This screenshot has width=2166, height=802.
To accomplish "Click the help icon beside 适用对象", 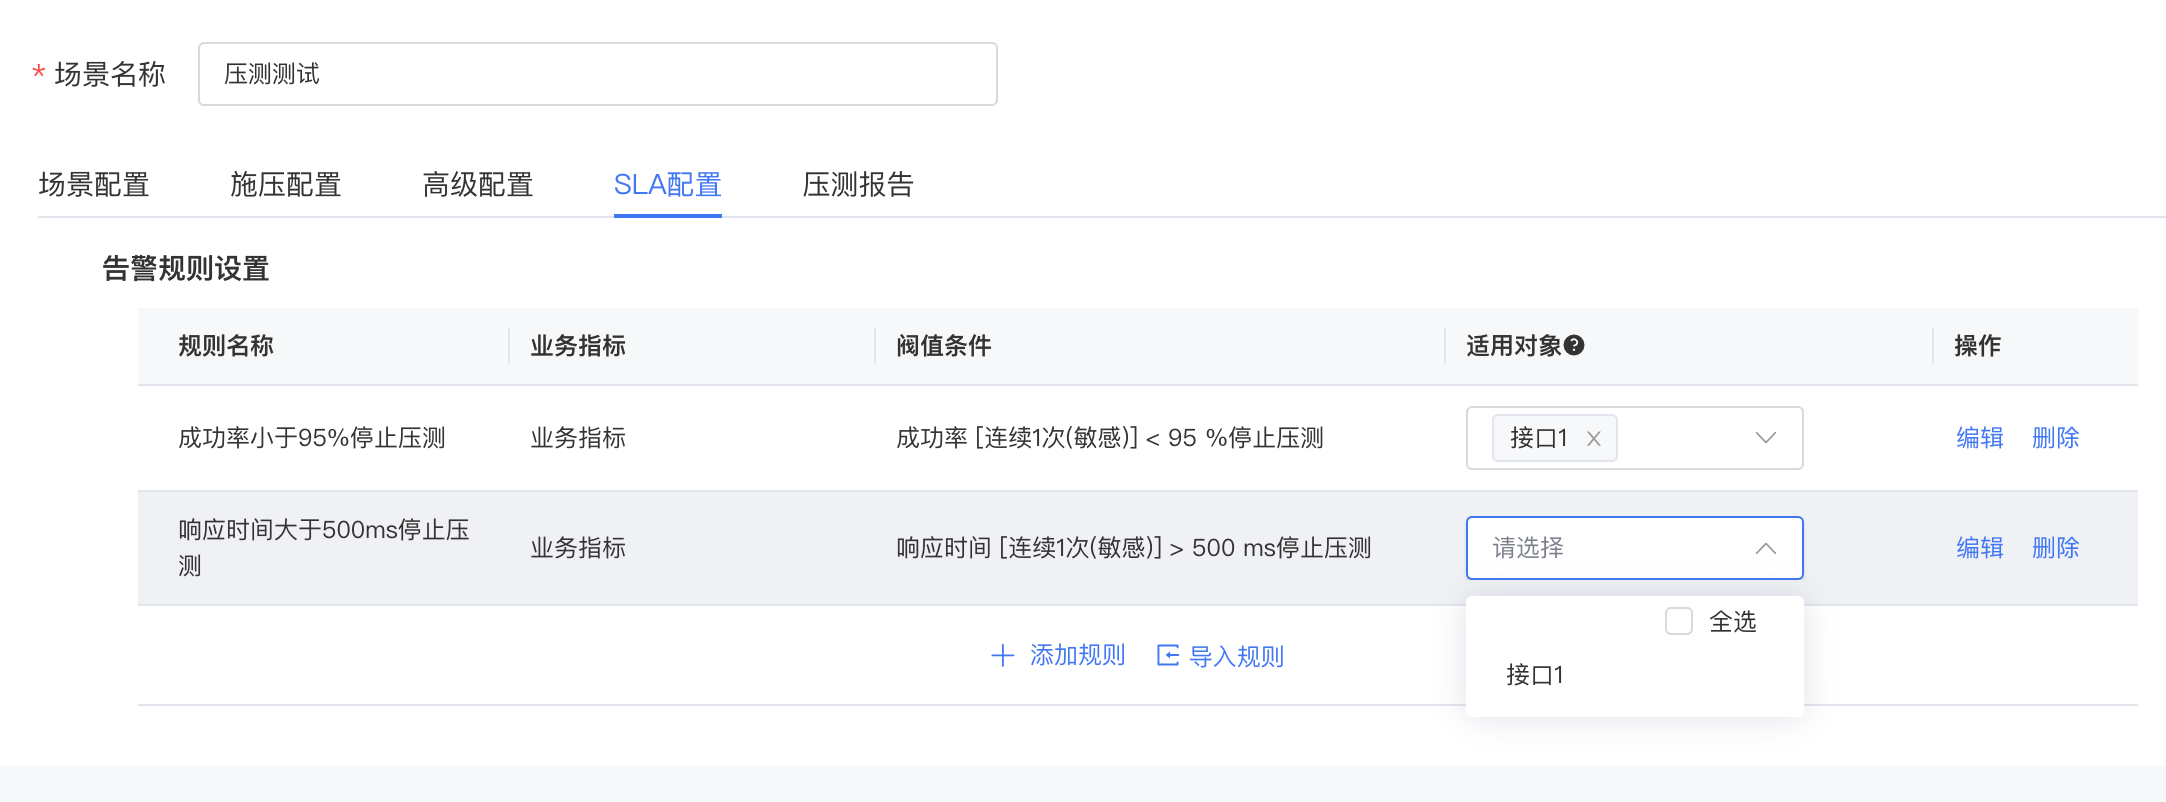I will (x=1574, y=346).
